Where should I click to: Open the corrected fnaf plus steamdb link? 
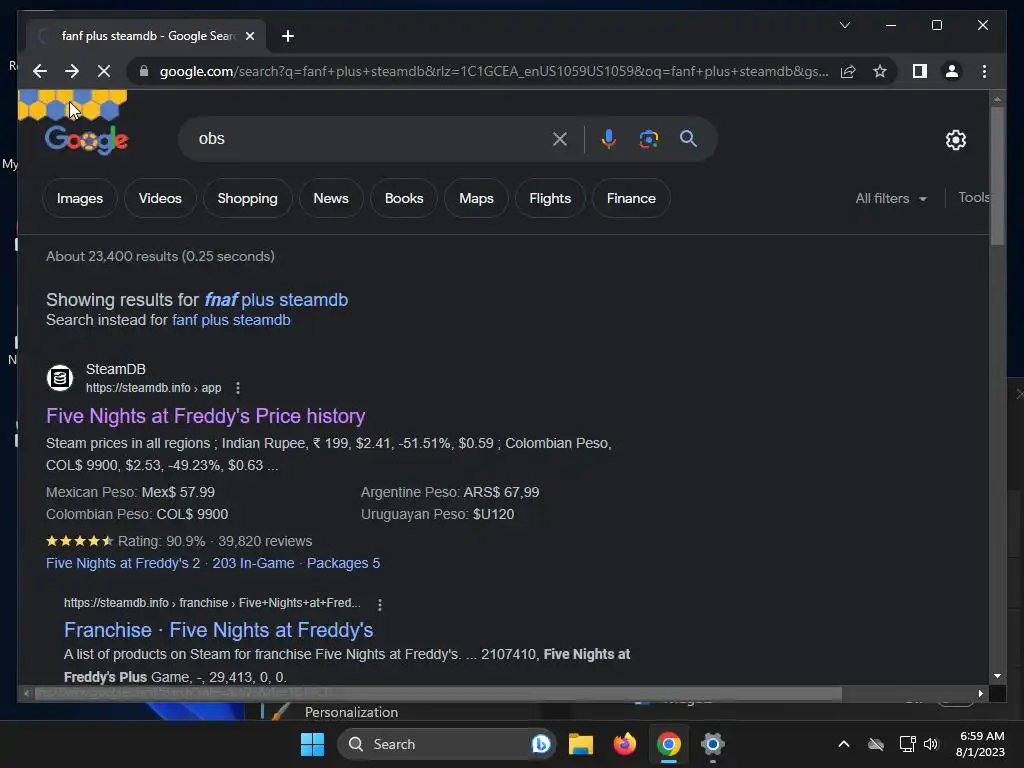click(276, 300)
